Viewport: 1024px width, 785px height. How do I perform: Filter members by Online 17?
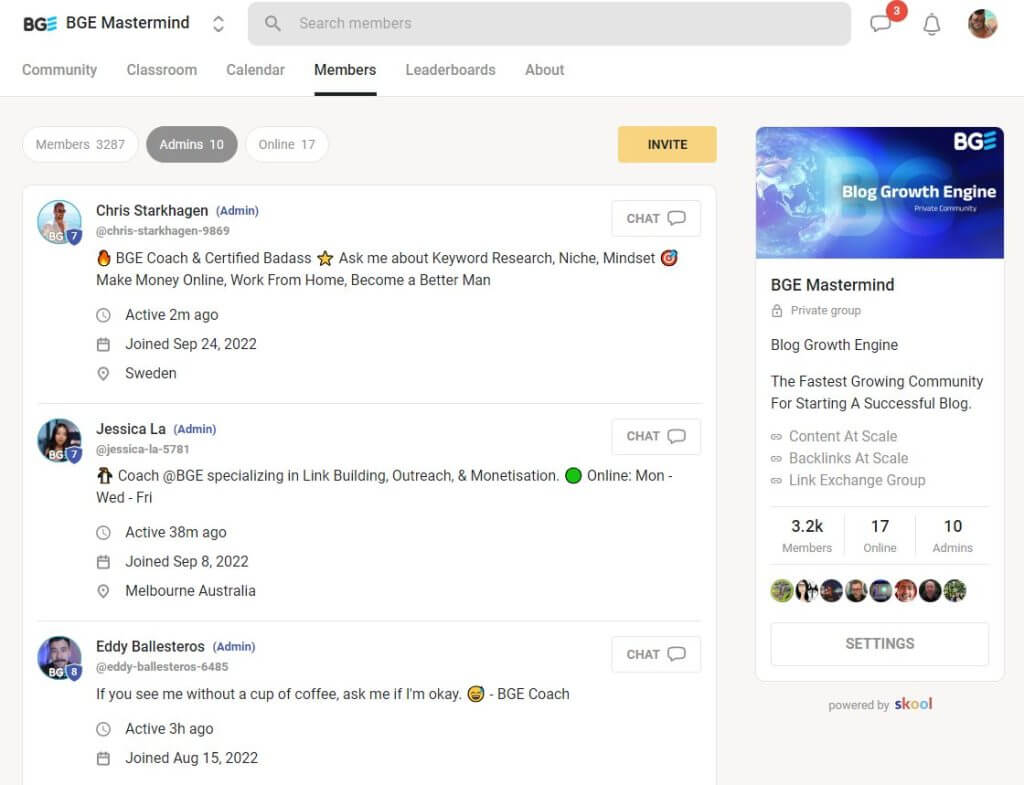(287, 144)
